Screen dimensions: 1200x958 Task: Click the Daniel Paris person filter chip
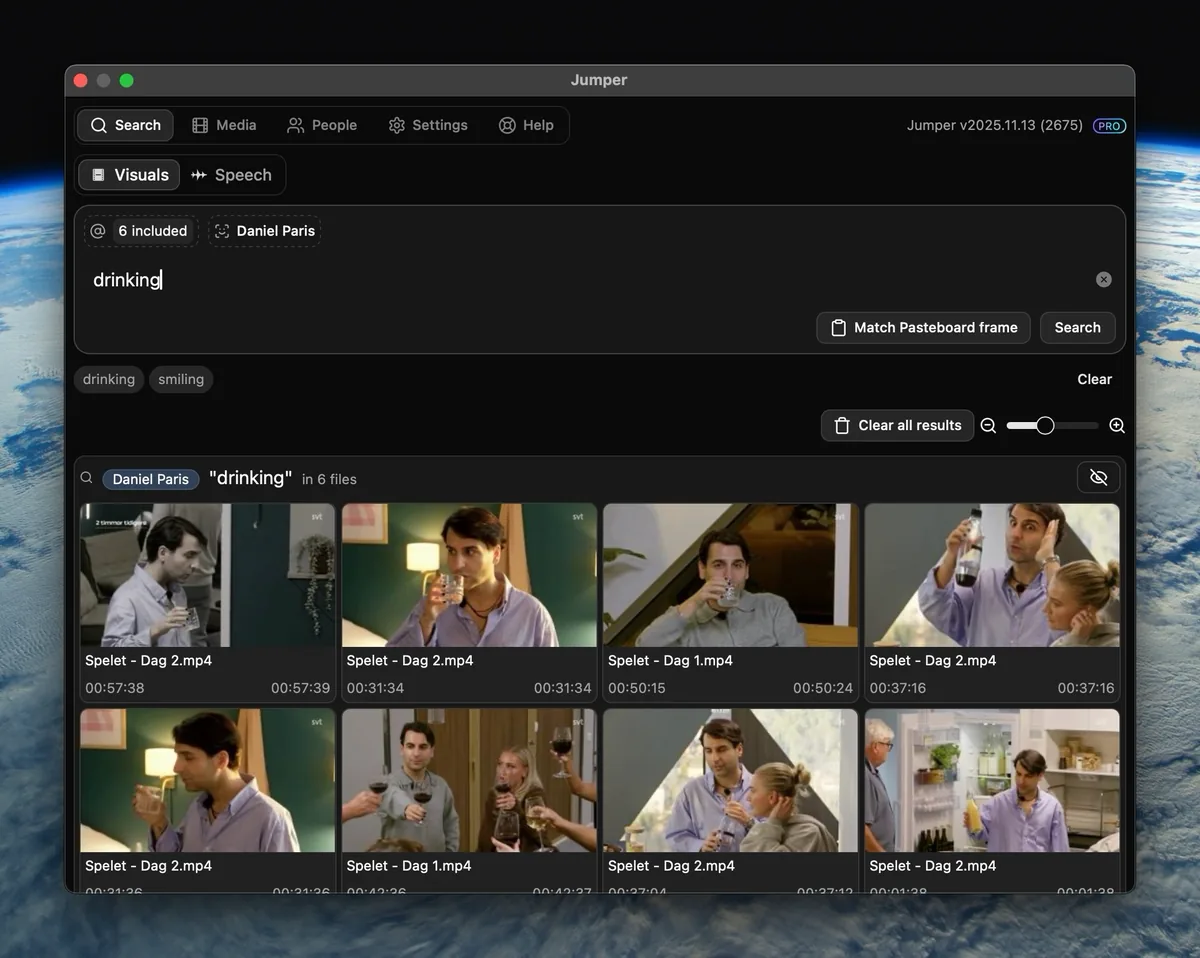pos(265,231)
